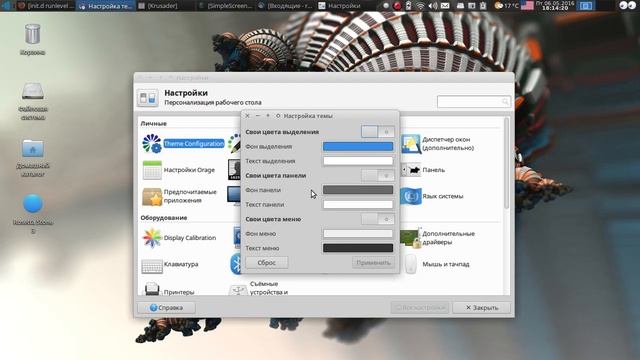Click the 'Display Calibration' label

190,238
